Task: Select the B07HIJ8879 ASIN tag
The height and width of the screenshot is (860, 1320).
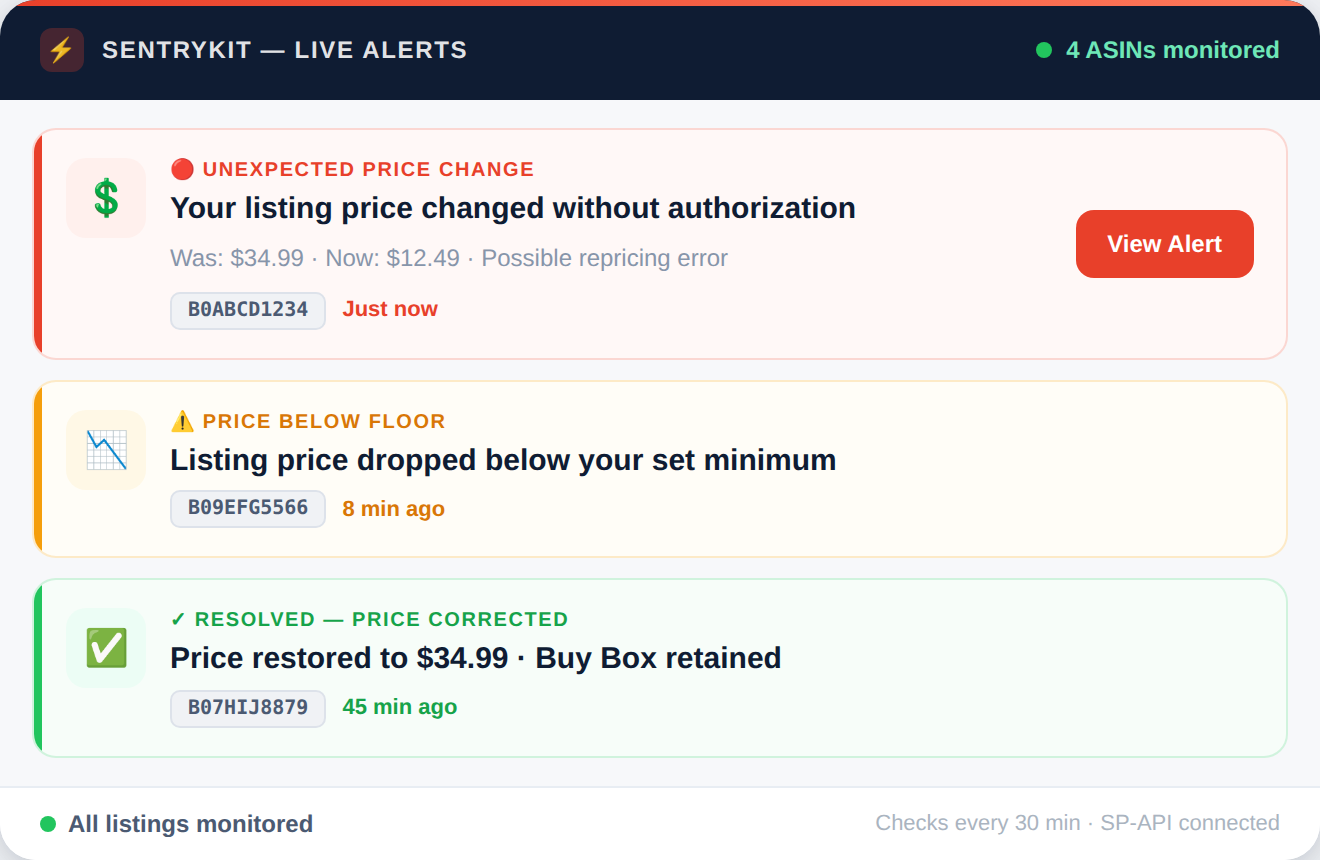Action: point(248,708)
